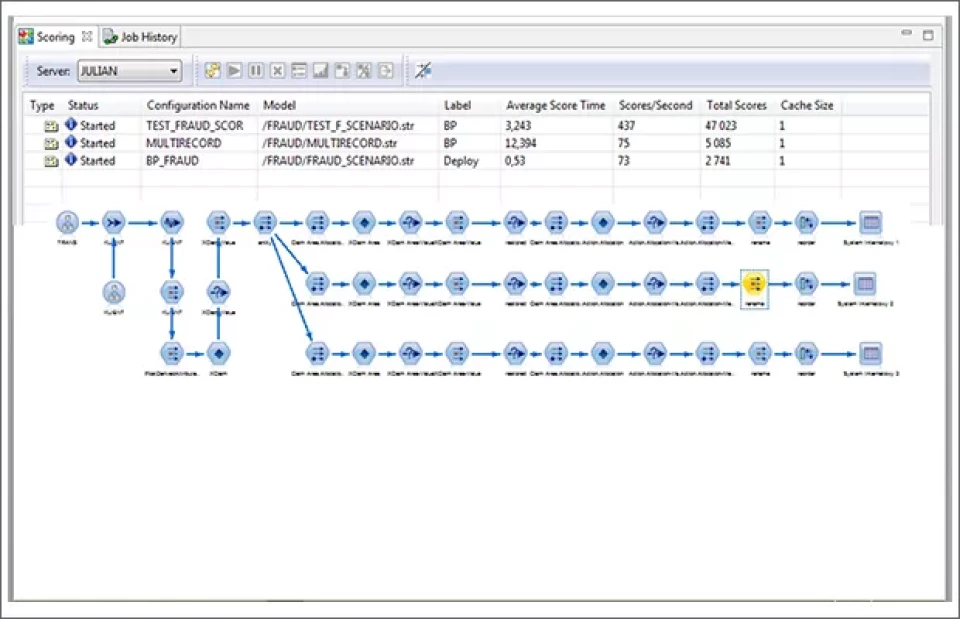
Task: Click the bottom-row table output node
Action: point(870,353)
